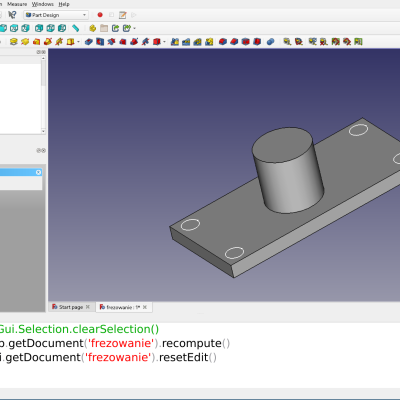This screenshot has height=400, width=400.
Task: Close the highlighted task panel item
Action: click(38, 172)
